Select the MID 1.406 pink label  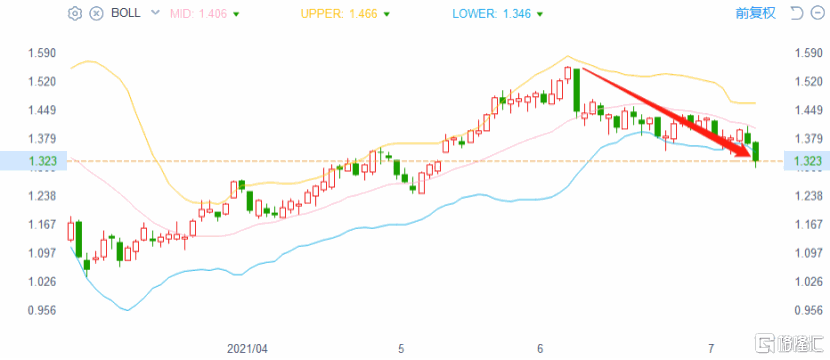coord(200,14)
